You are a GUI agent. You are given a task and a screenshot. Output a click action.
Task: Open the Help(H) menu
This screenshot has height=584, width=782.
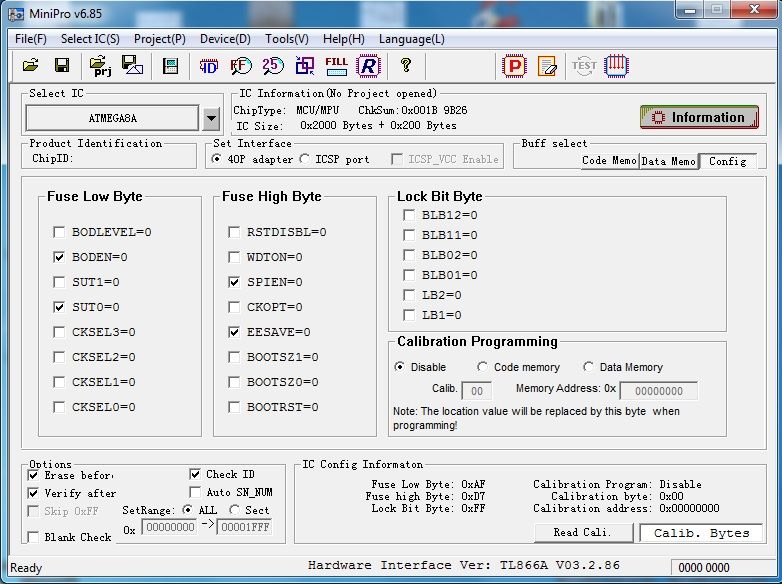[344, 39]
